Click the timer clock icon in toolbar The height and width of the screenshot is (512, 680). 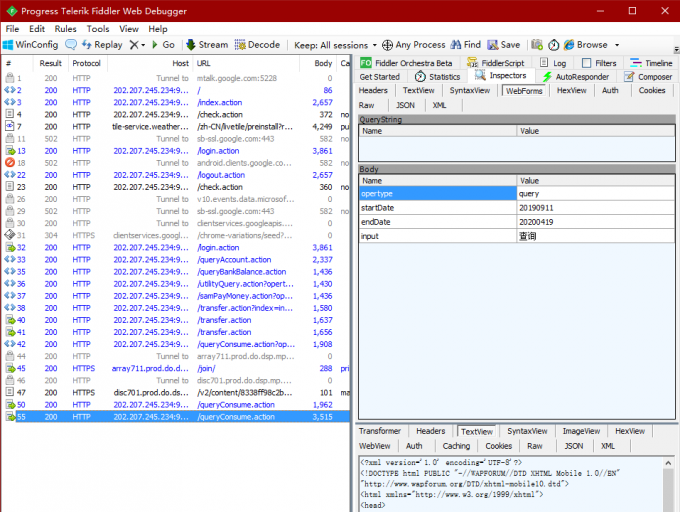point(553,45)
